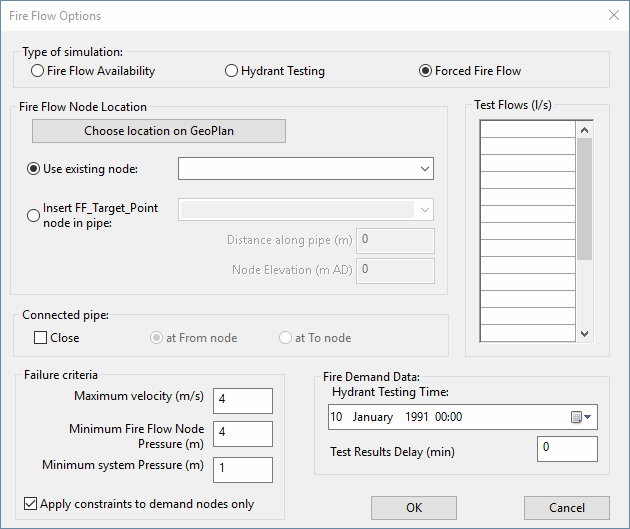Click the first Test Flows table cell
This screenshot has width=630, height=529.
(527, 130)
